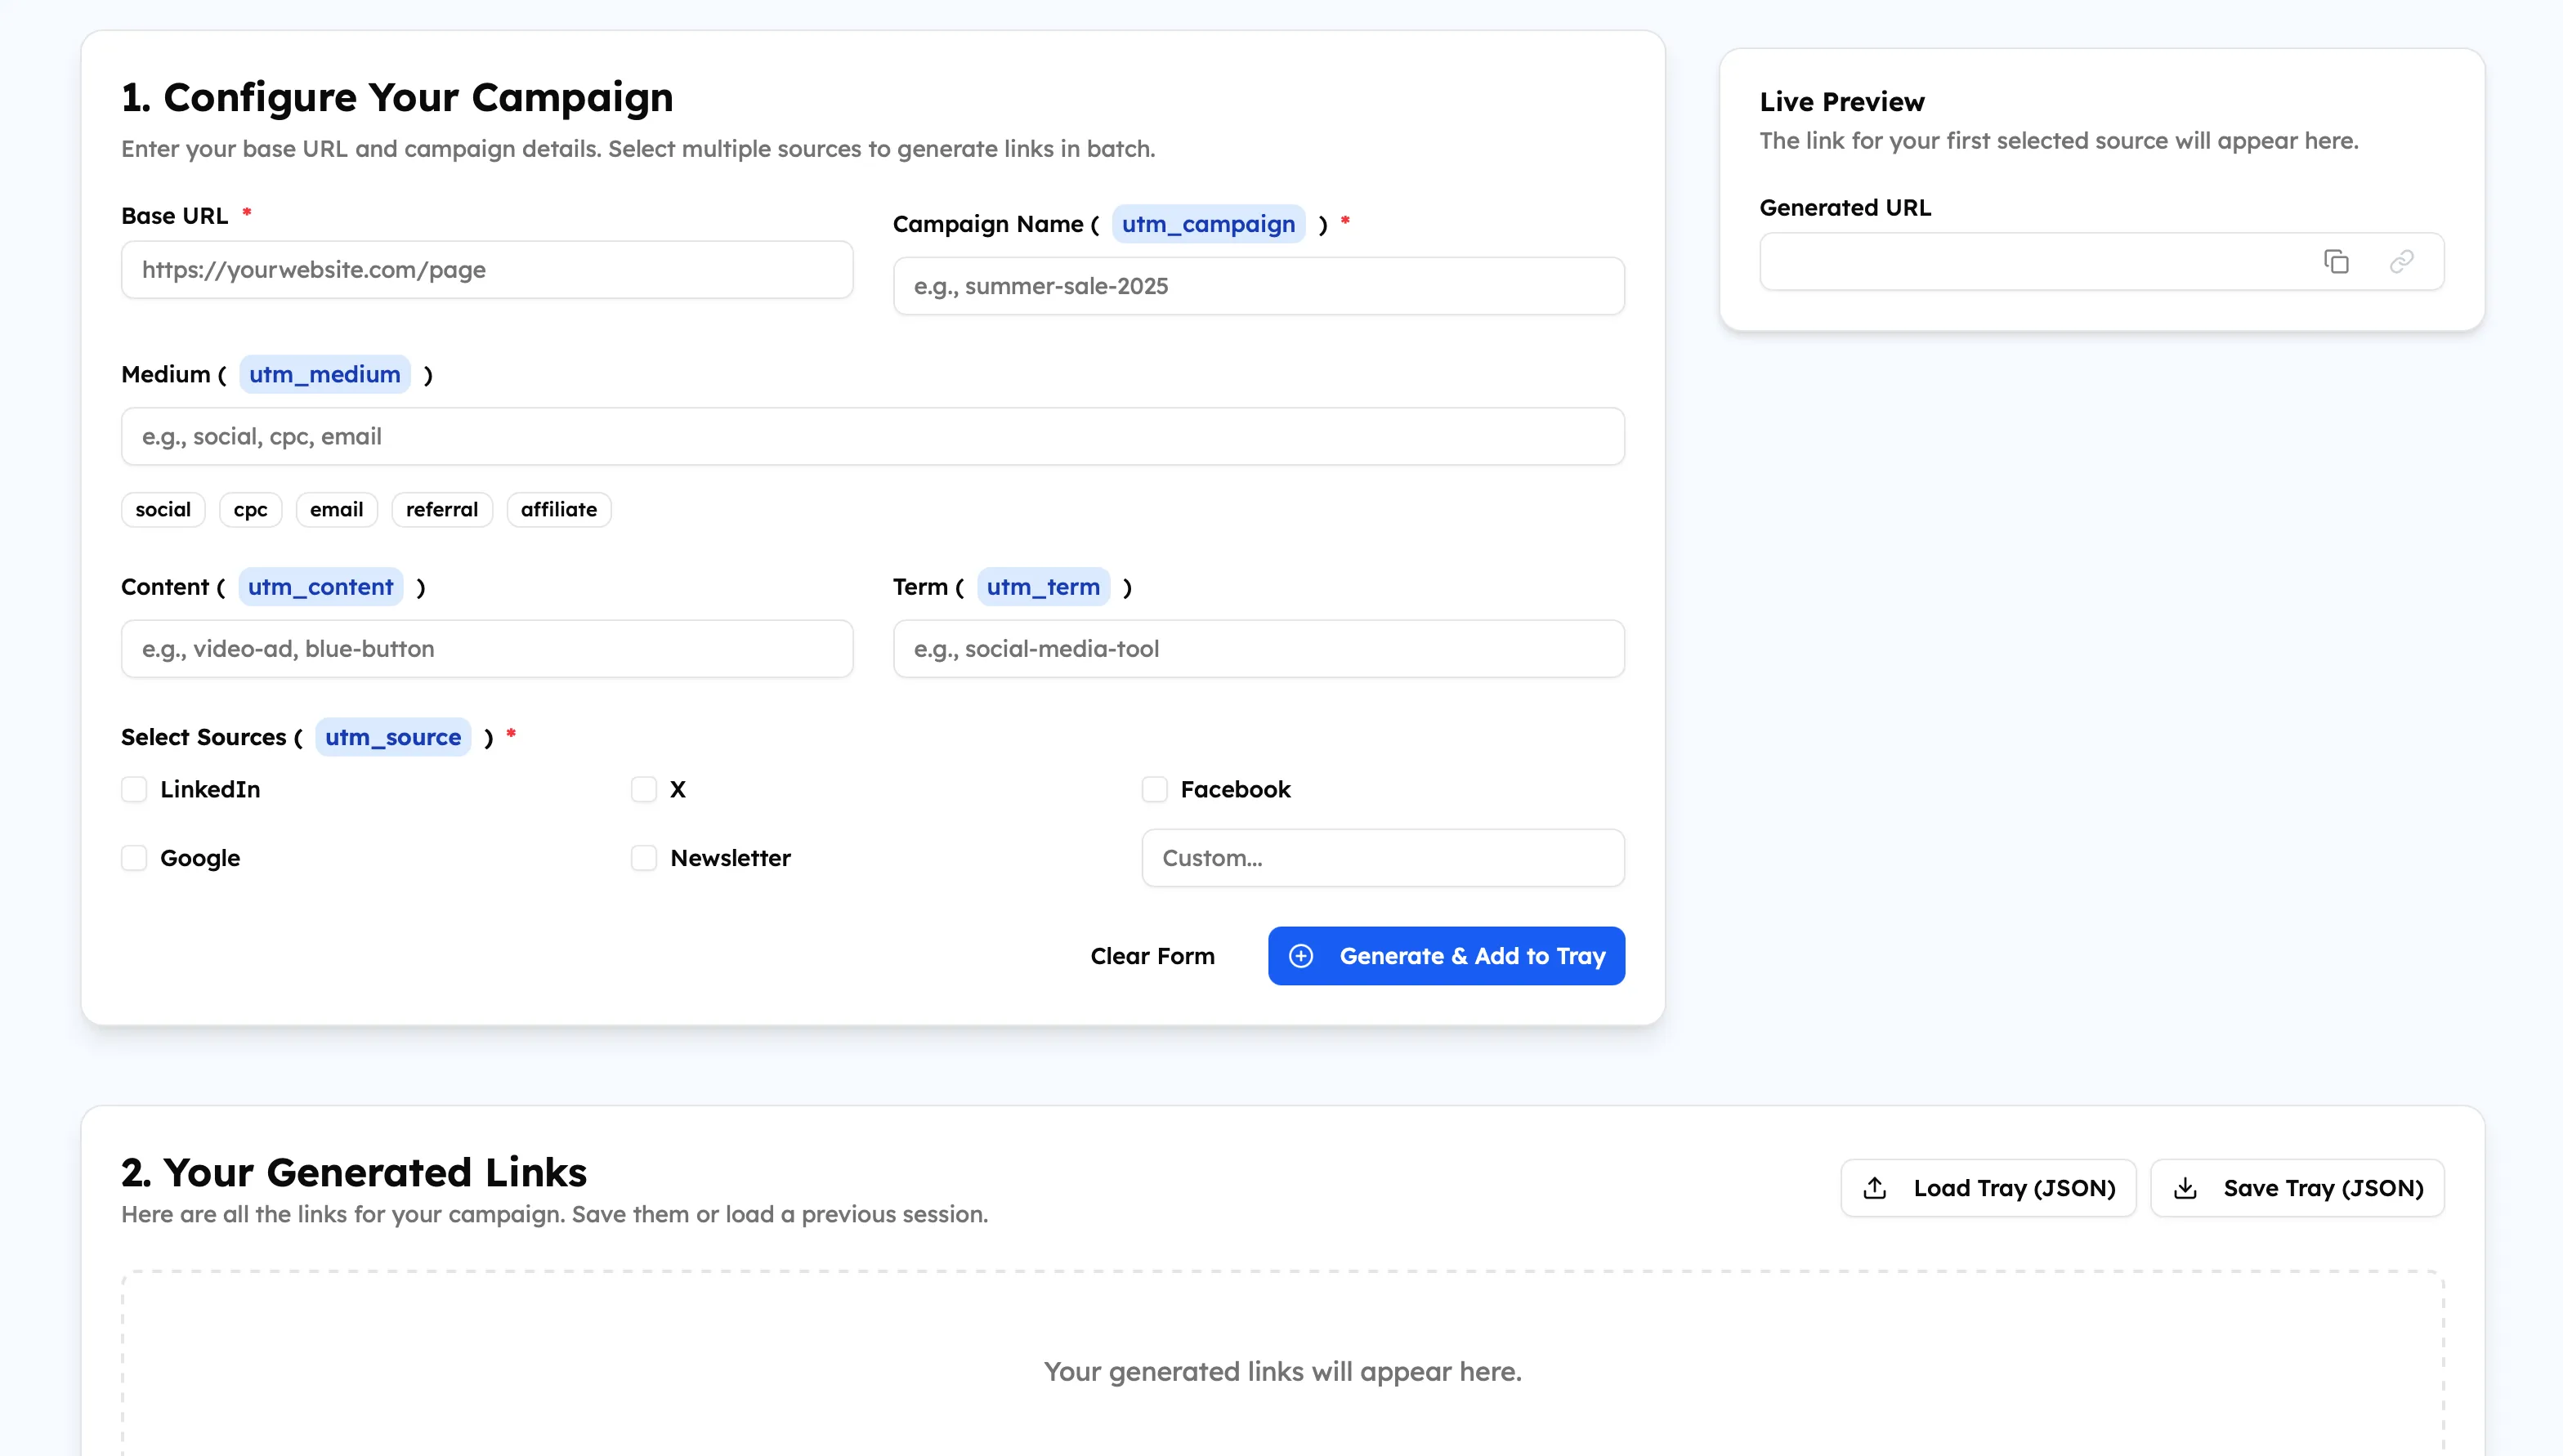This screenshot has height=1456, width=2563.
Task: Click the utm_source tag
Action: [x=393, y=737]
